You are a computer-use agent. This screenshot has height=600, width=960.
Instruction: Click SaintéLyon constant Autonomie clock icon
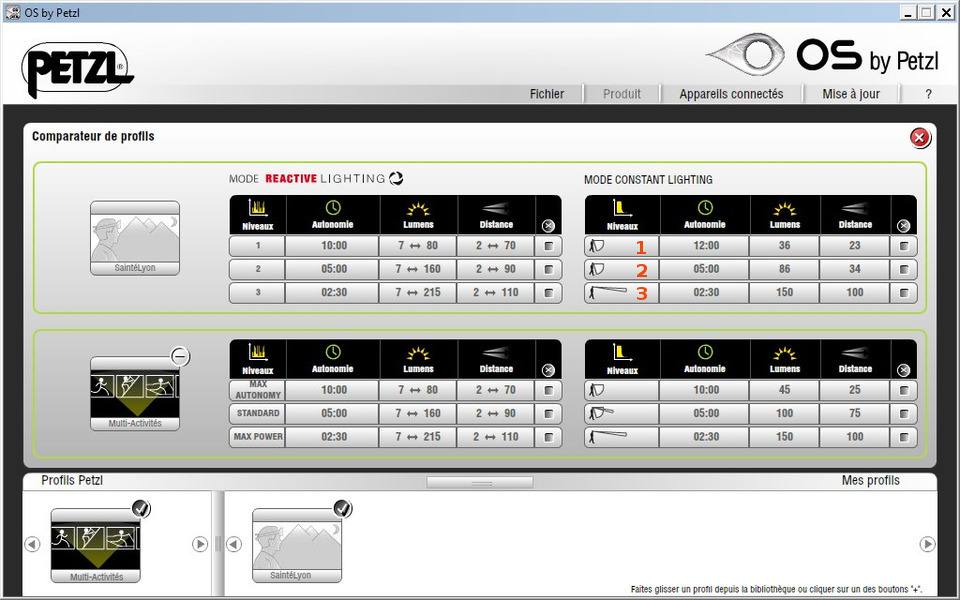tap(705, 208)
